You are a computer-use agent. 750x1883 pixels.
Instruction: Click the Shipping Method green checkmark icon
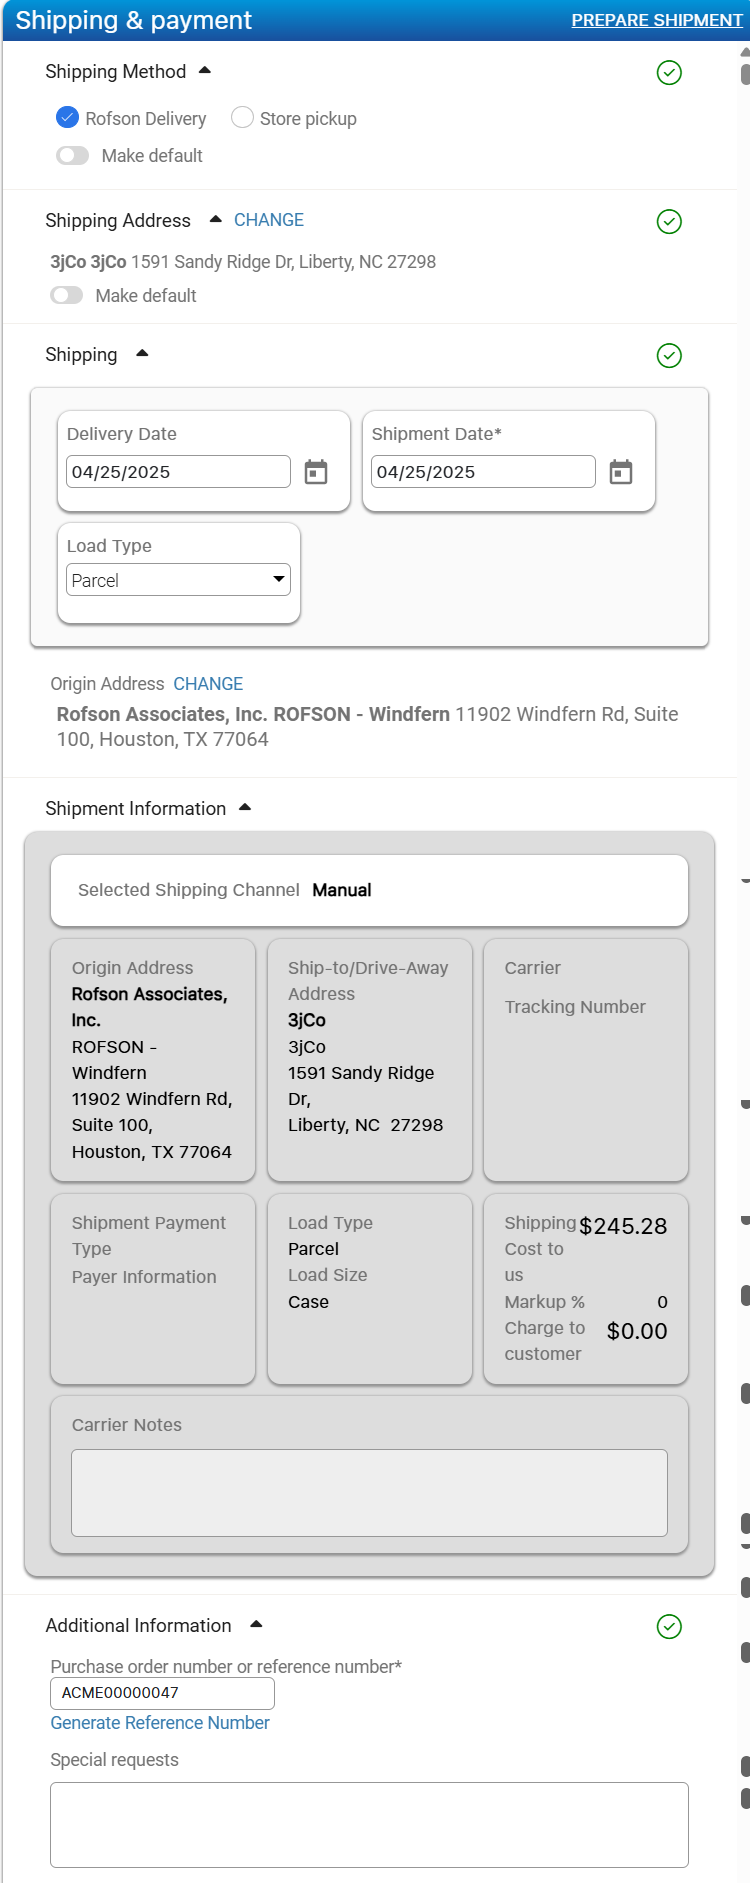[x=669, y=73]
